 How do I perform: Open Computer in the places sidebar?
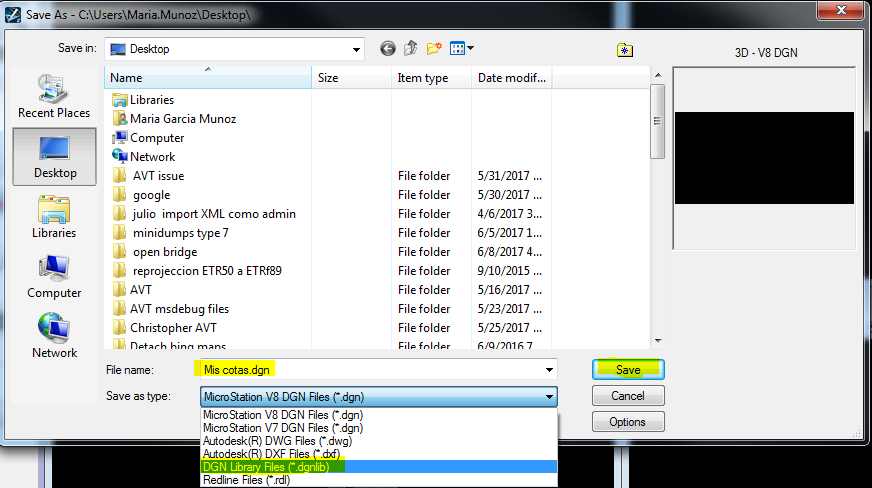point(54,277)
